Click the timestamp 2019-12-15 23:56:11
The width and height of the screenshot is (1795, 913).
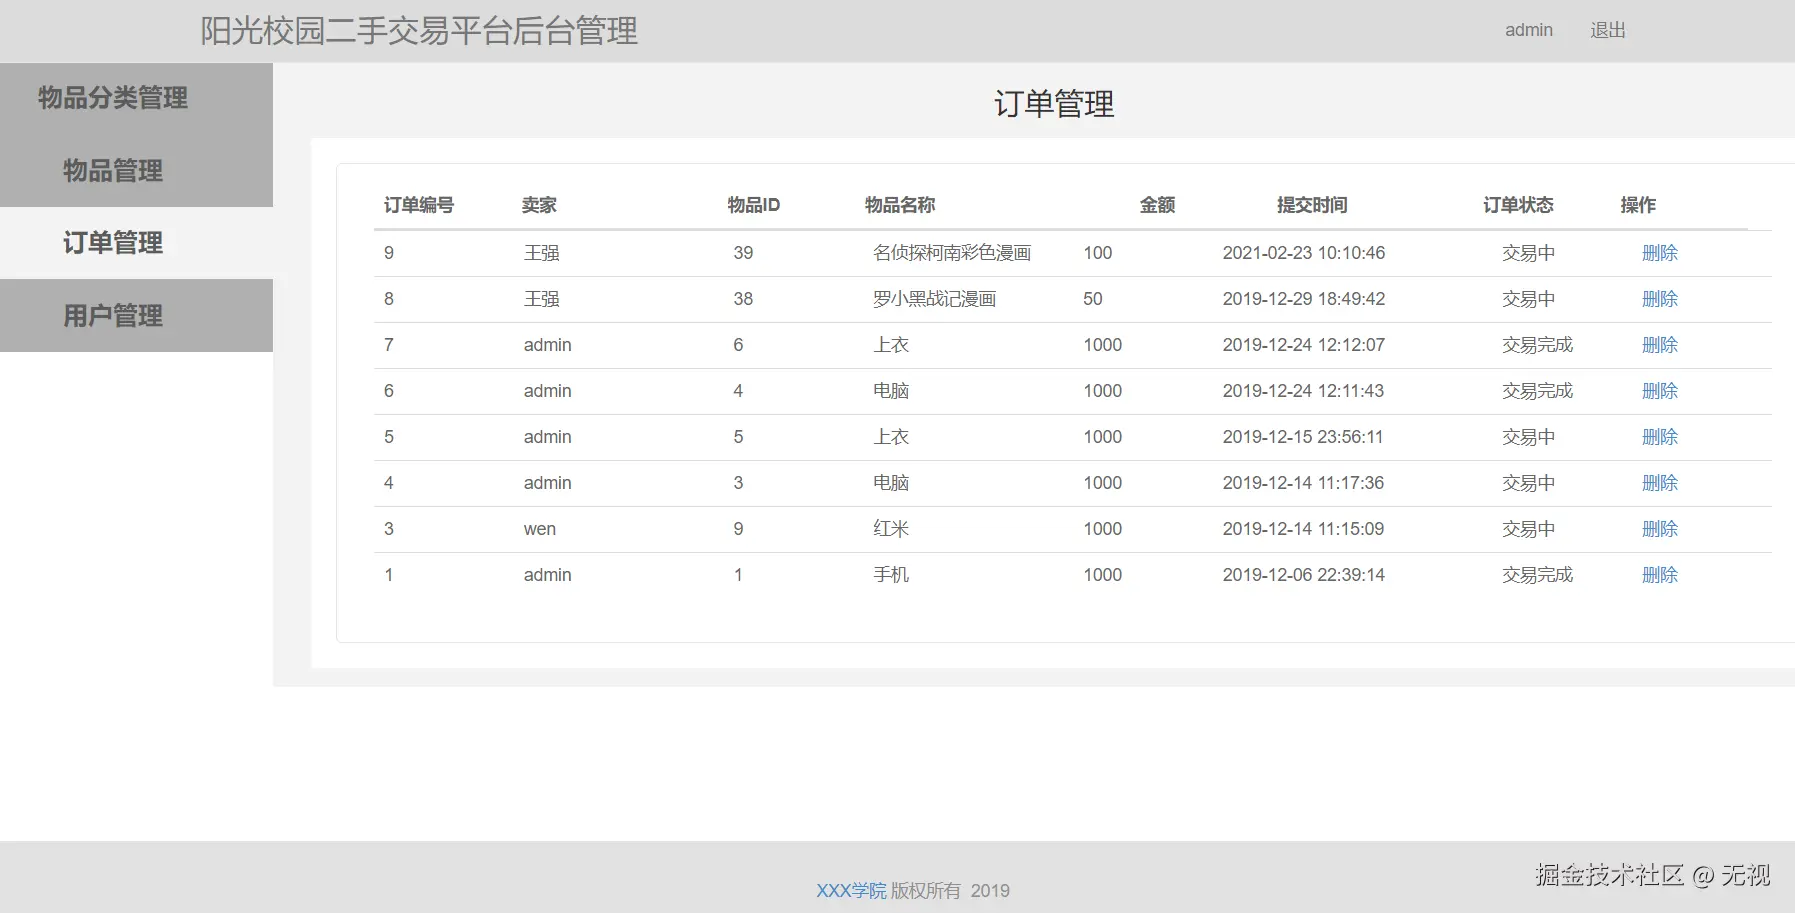tap(1303, 437)
